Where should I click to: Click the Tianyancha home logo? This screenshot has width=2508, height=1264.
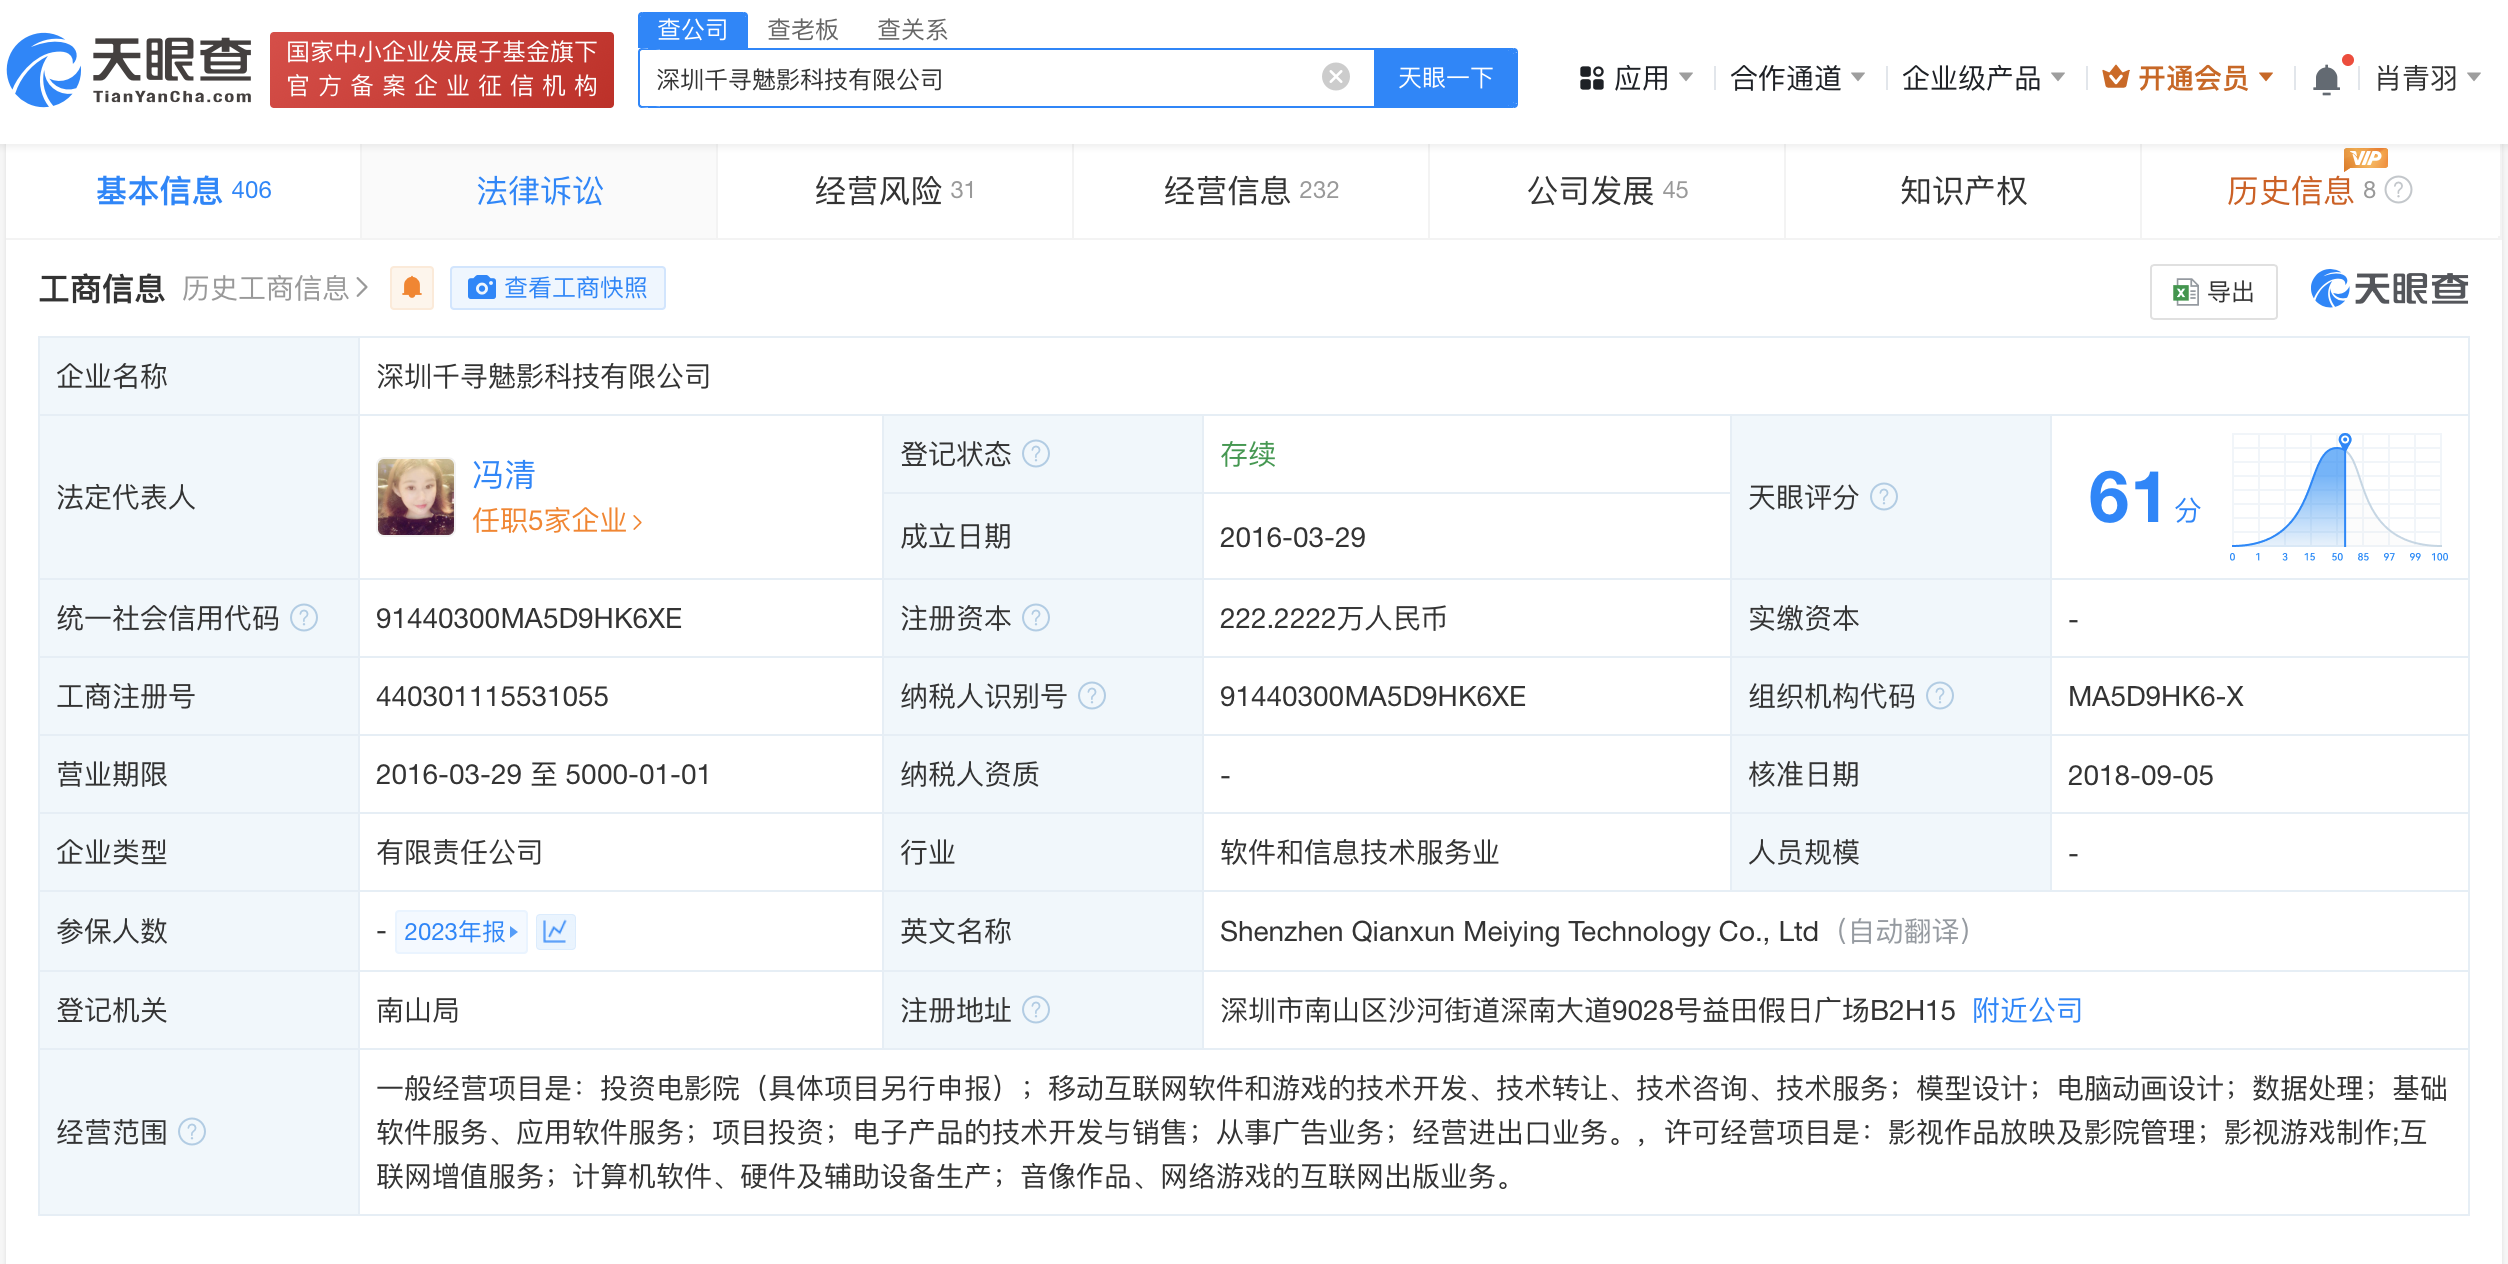click(x=130, y=70)
